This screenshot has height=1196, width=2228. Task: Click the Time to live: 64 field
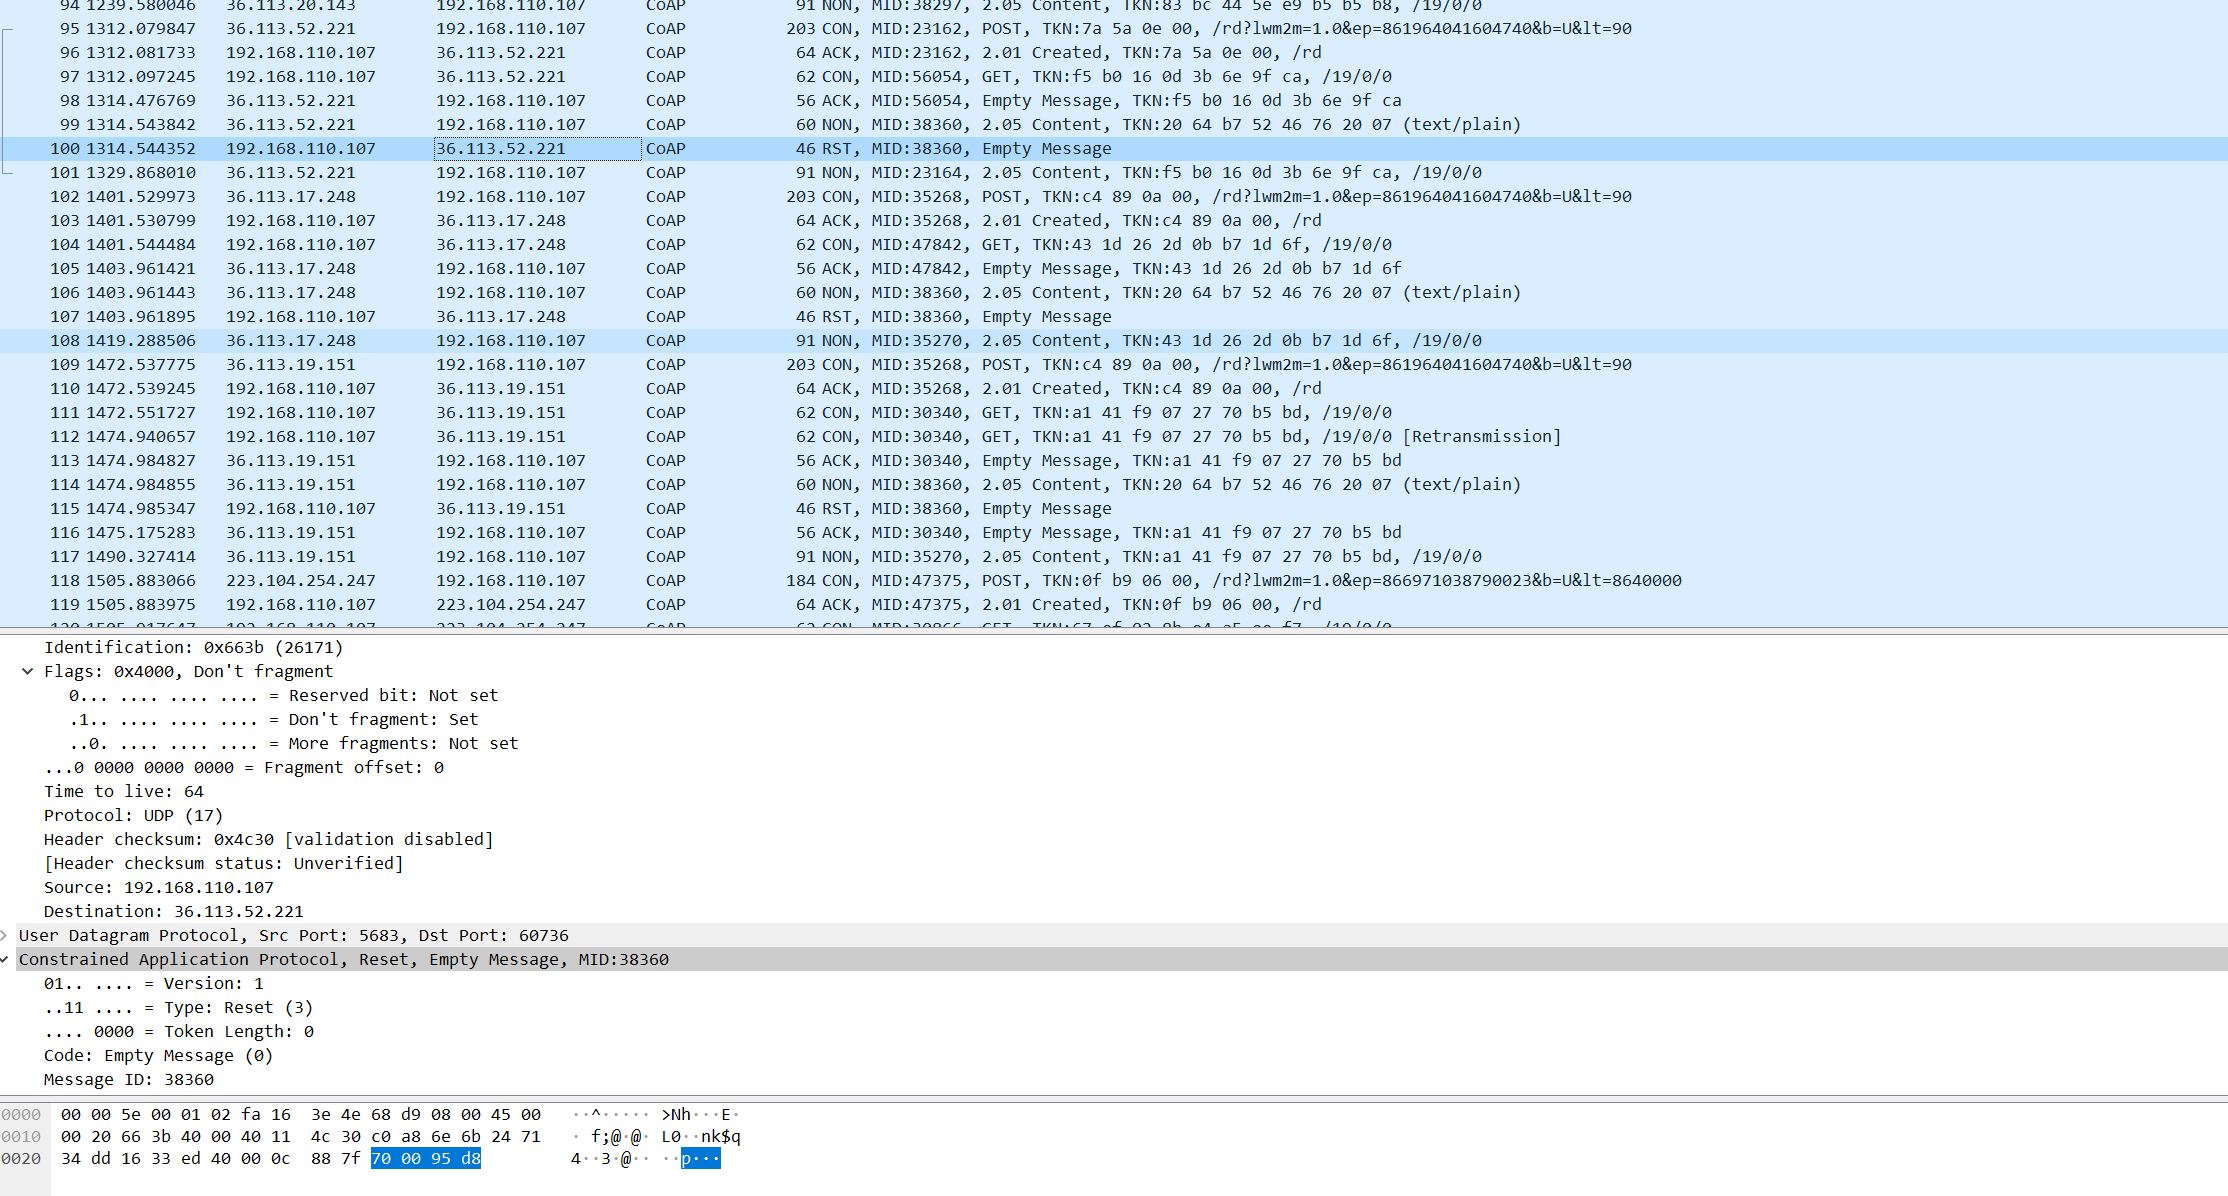[128, 791]
